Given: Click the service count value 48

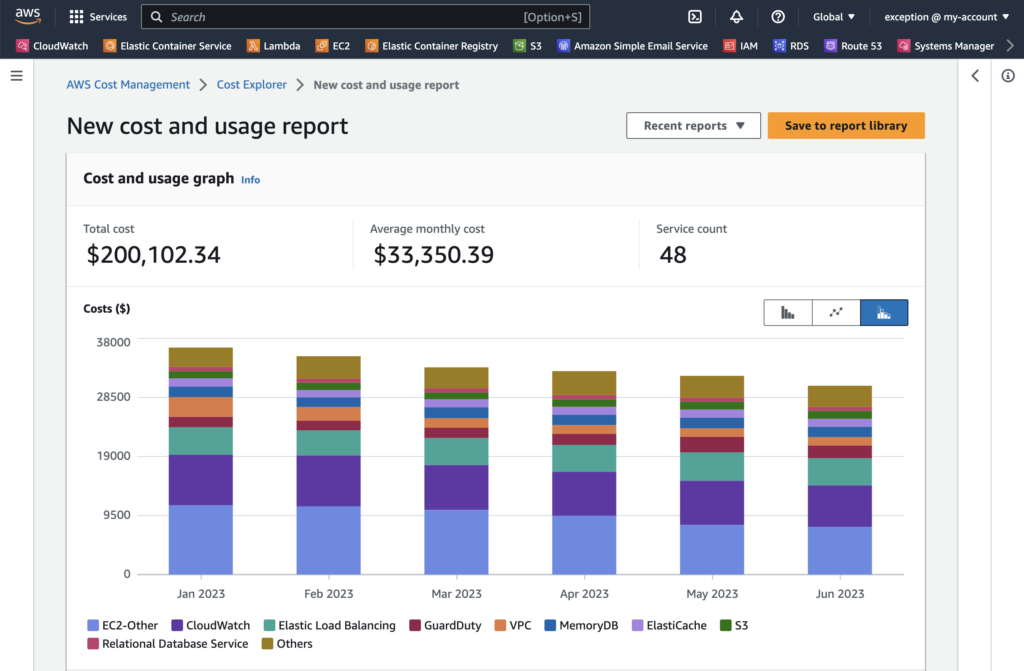Looking at the screenshot, I should click(673, 255).
